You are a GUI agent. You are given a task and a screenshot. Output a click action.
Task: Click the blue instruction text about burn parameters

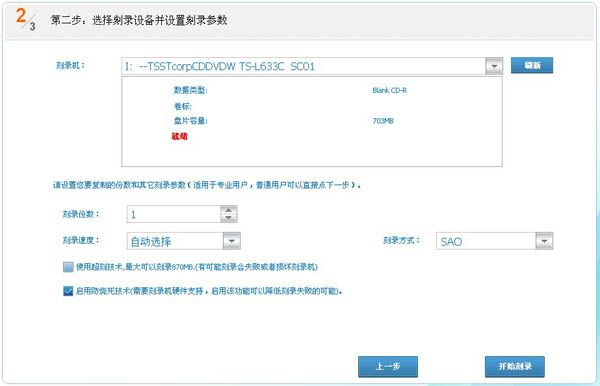[x=207, y=185]
